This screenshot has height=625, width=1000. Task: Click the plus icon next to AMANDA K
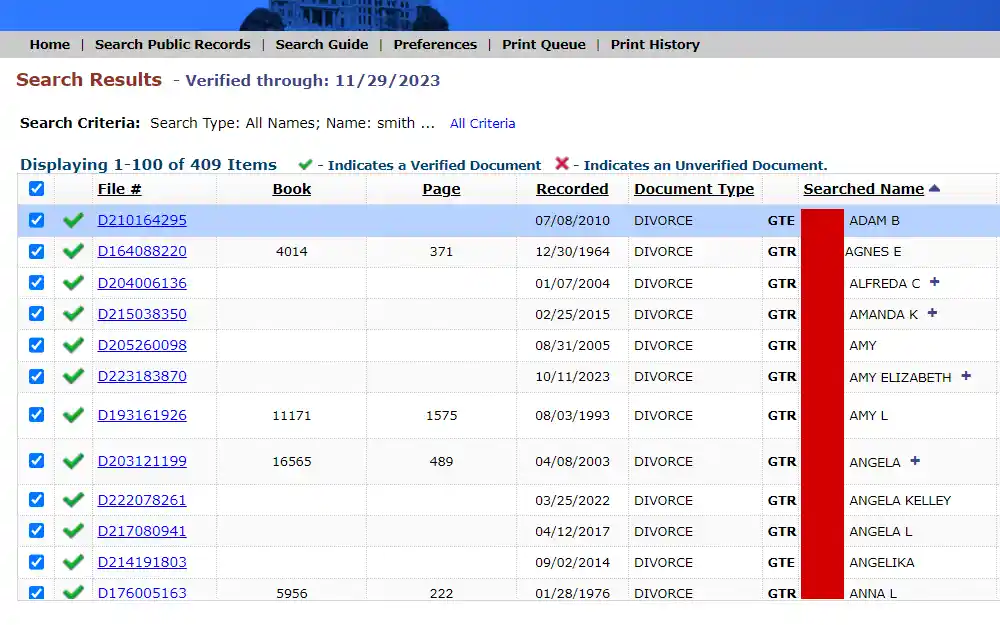(x=932, y=314)
